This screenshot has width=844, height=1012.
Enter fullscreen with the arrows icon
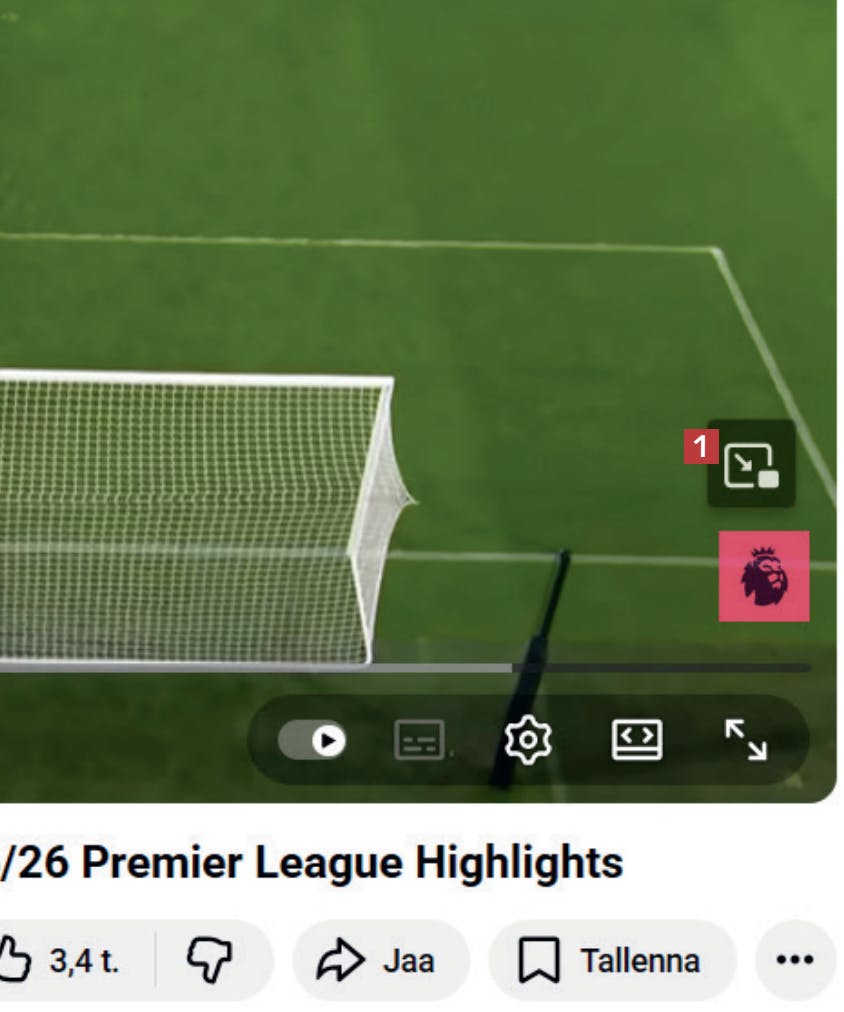pyautogui.click(x=746, y=740)
